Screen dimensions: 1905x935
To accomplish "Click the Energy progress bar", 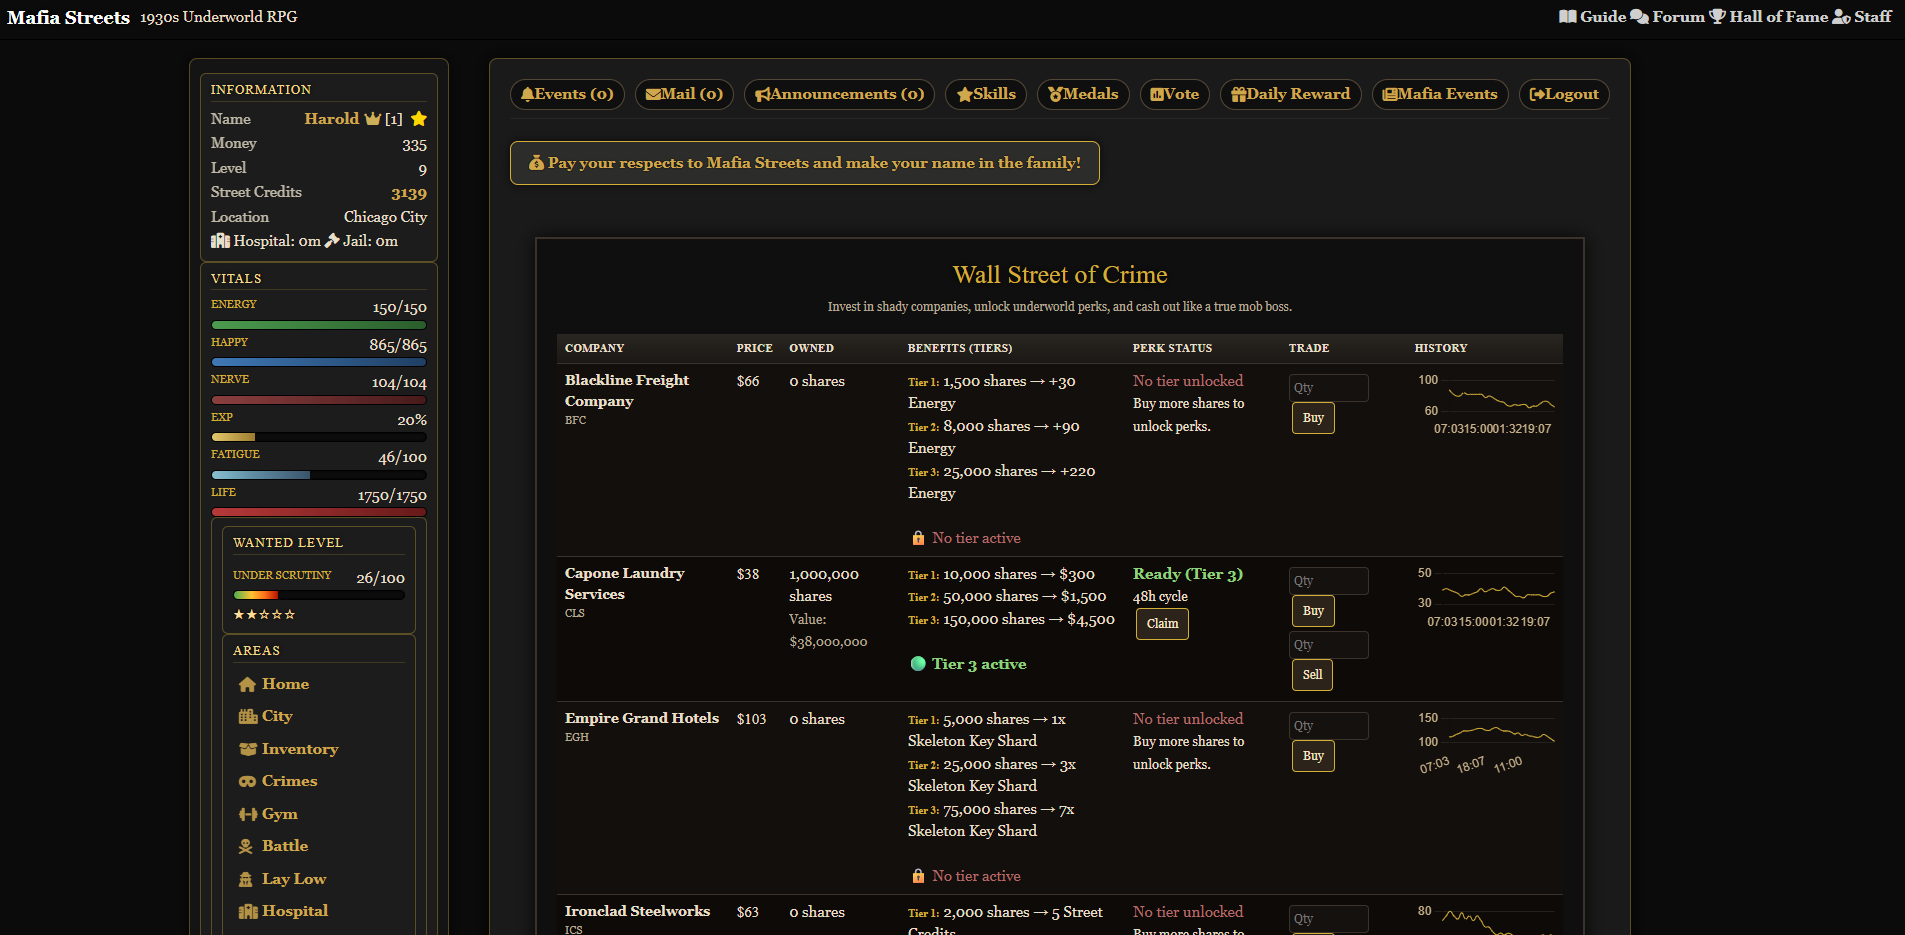I will tap(319, 325).
